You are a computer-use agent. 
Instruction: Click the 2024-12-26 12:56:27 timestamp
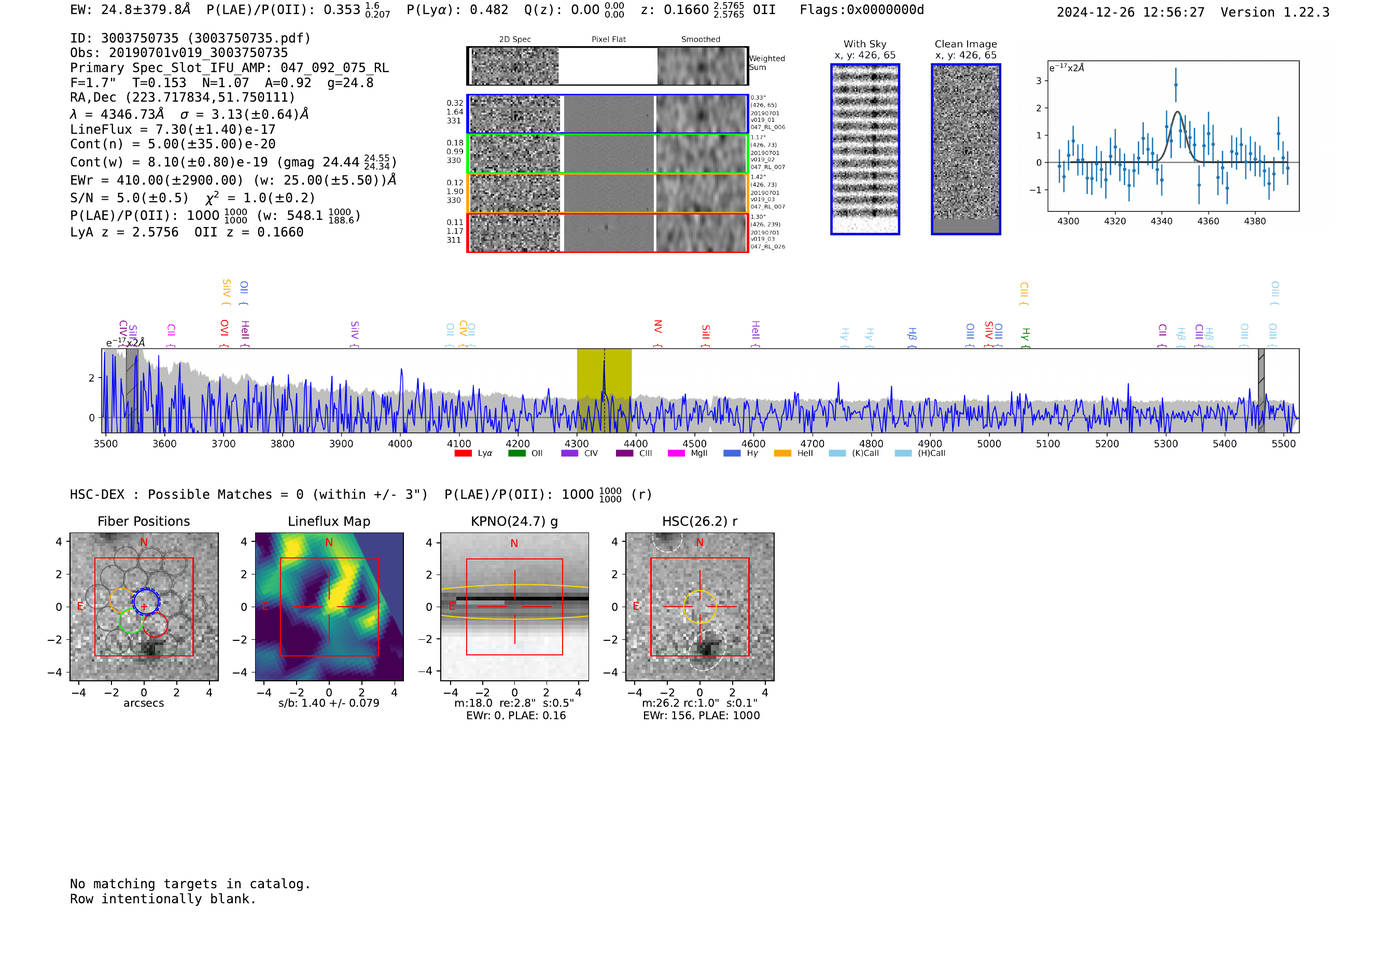click(1130, 12)
